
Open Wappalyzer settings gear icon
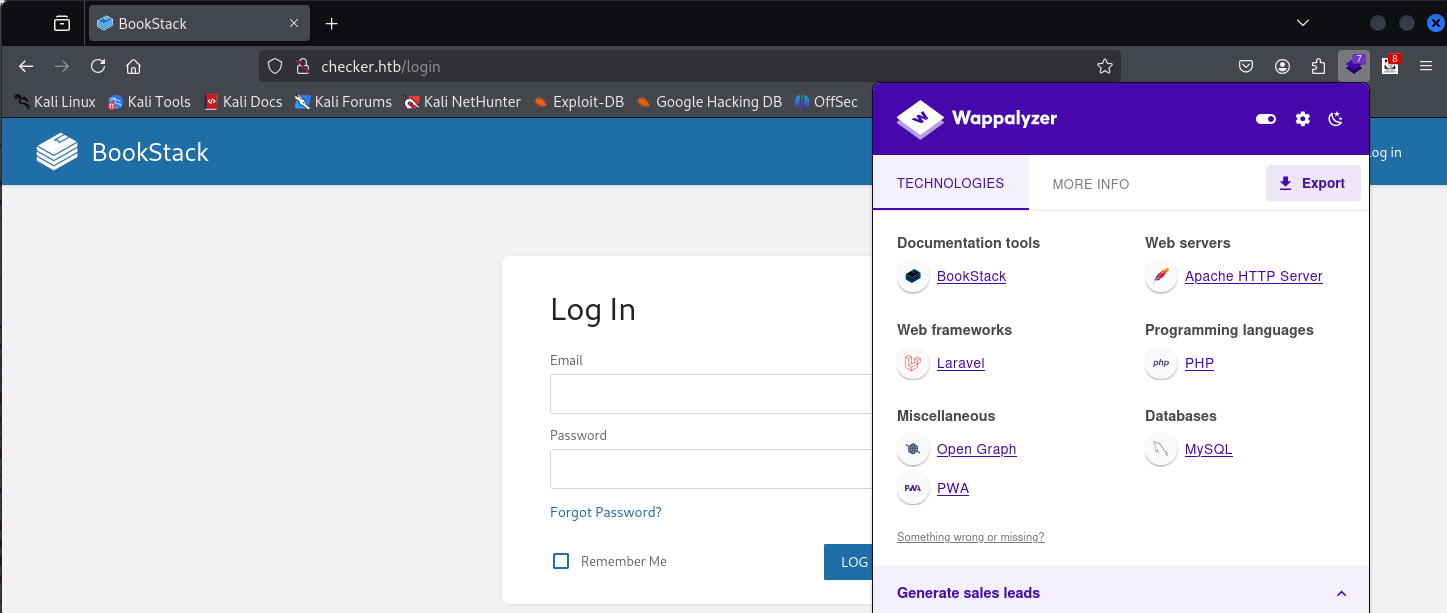[1302, 119]
